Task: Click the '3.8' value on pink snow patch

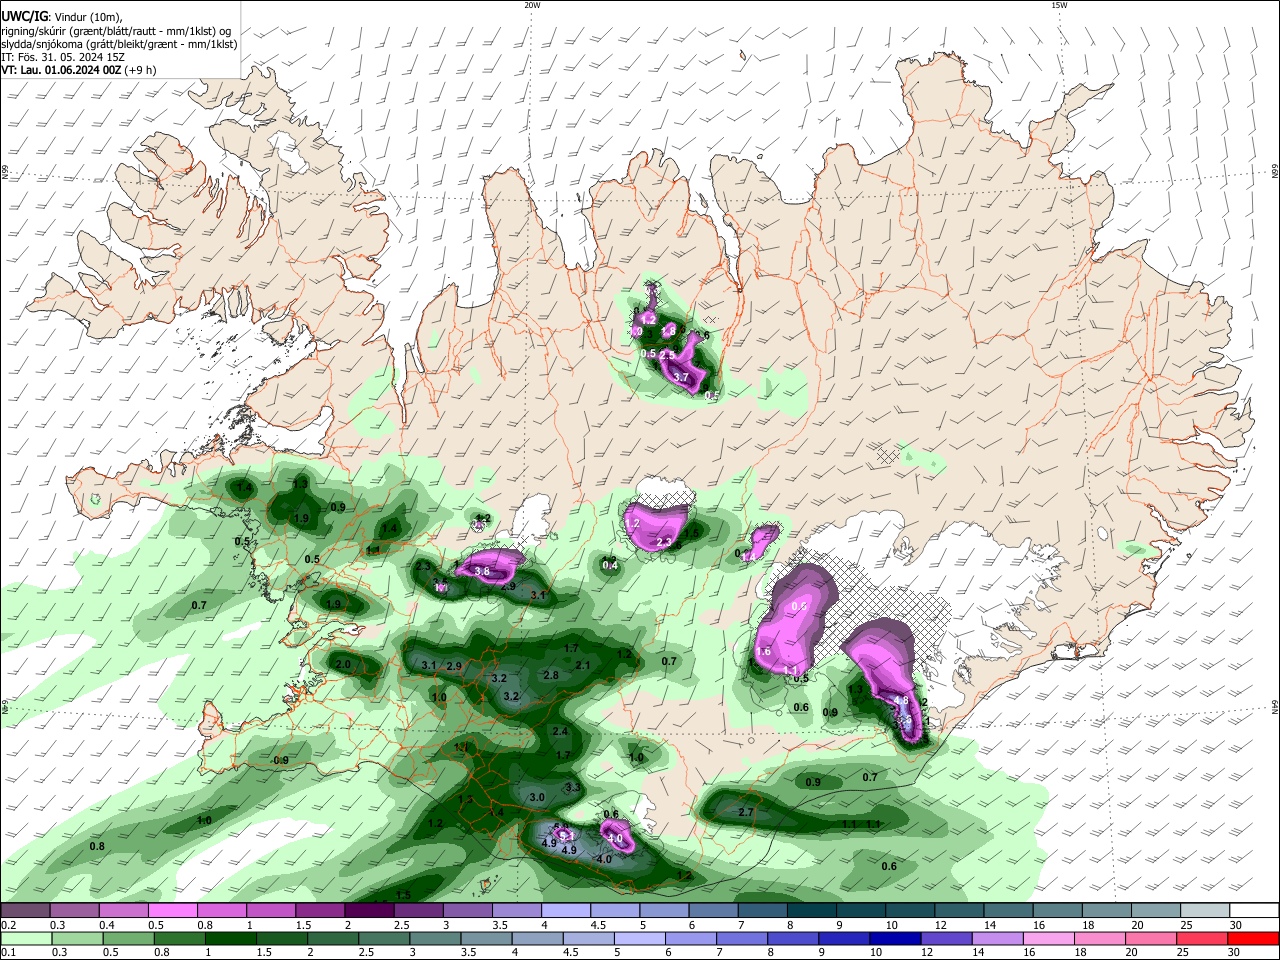Action: click(x=482, y=571)
